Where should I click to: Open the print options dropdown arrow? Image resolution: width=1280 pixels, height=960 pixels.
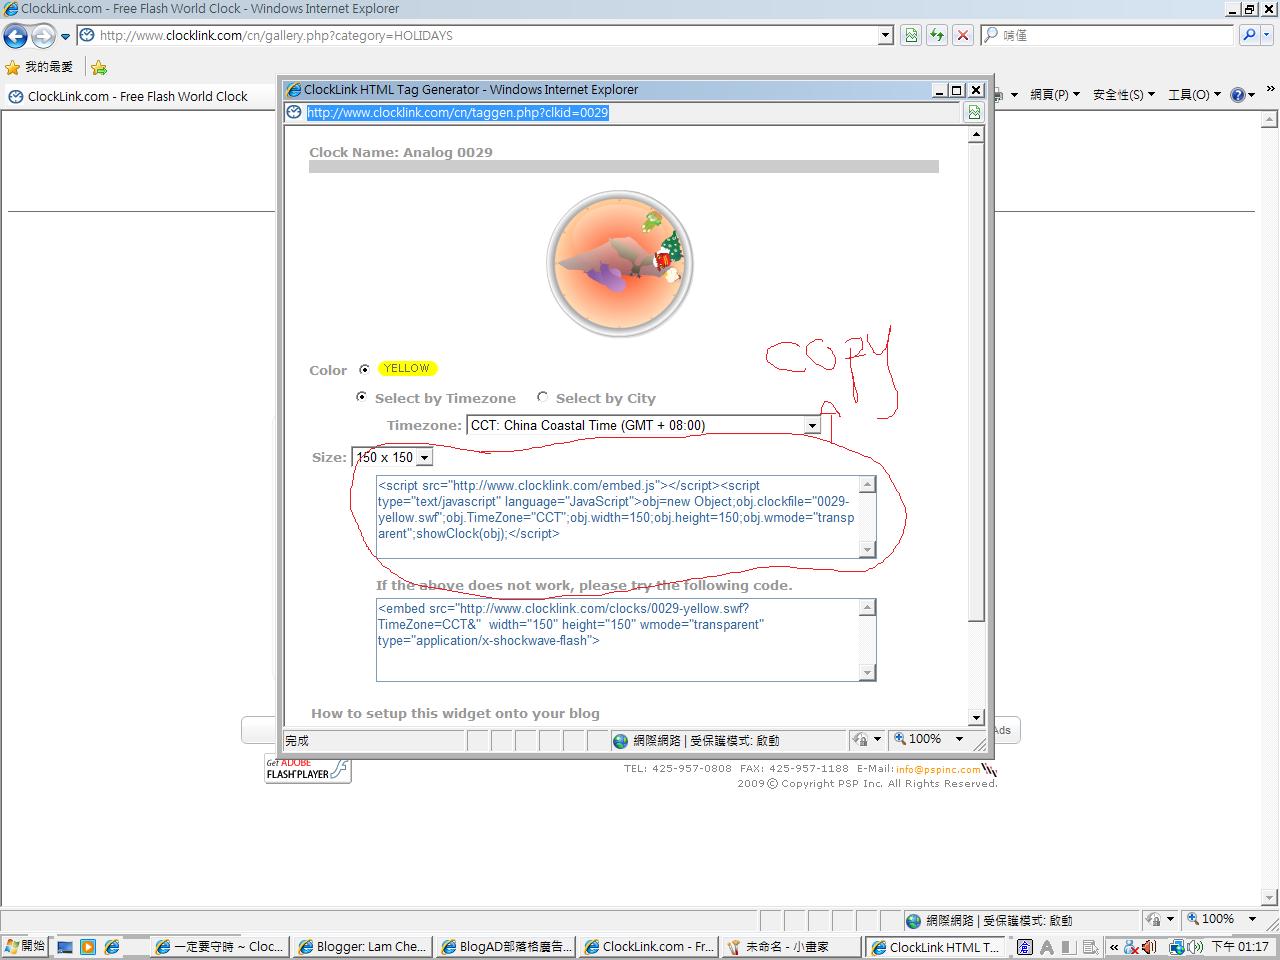[x=1014, y=94]
